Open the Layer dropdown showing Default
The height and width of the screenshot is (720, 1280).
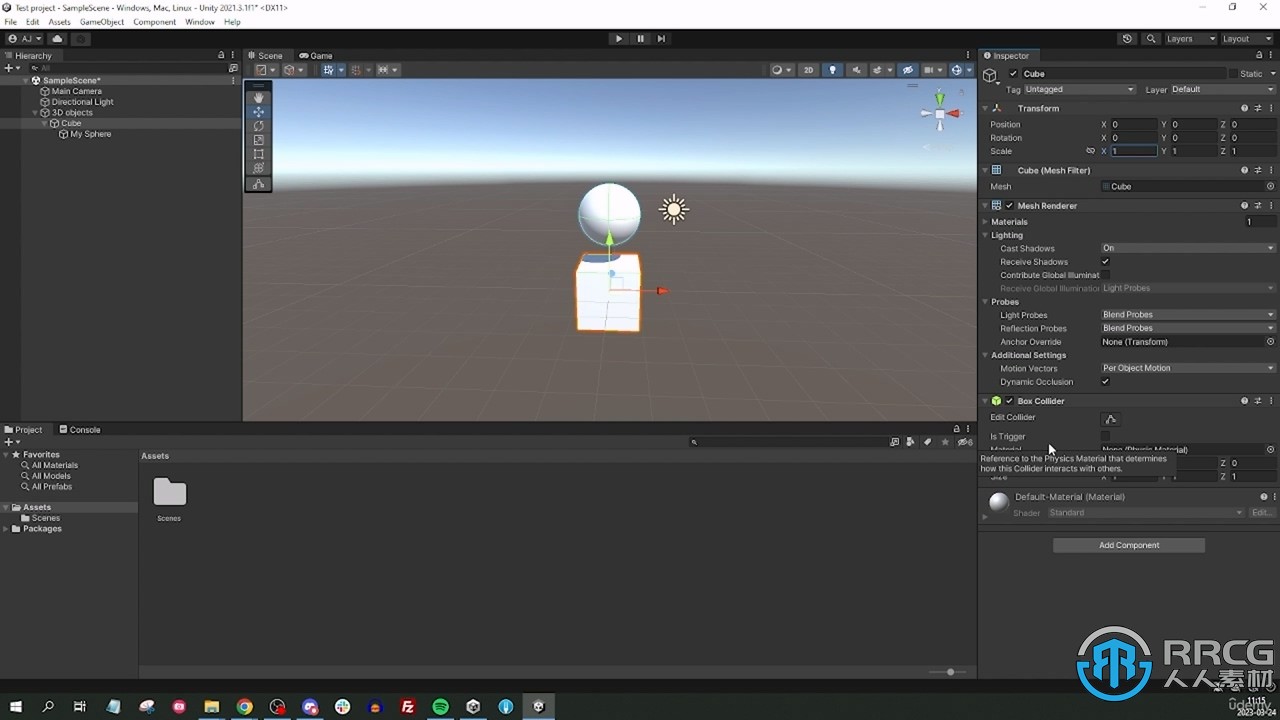tap(1222, 89)
